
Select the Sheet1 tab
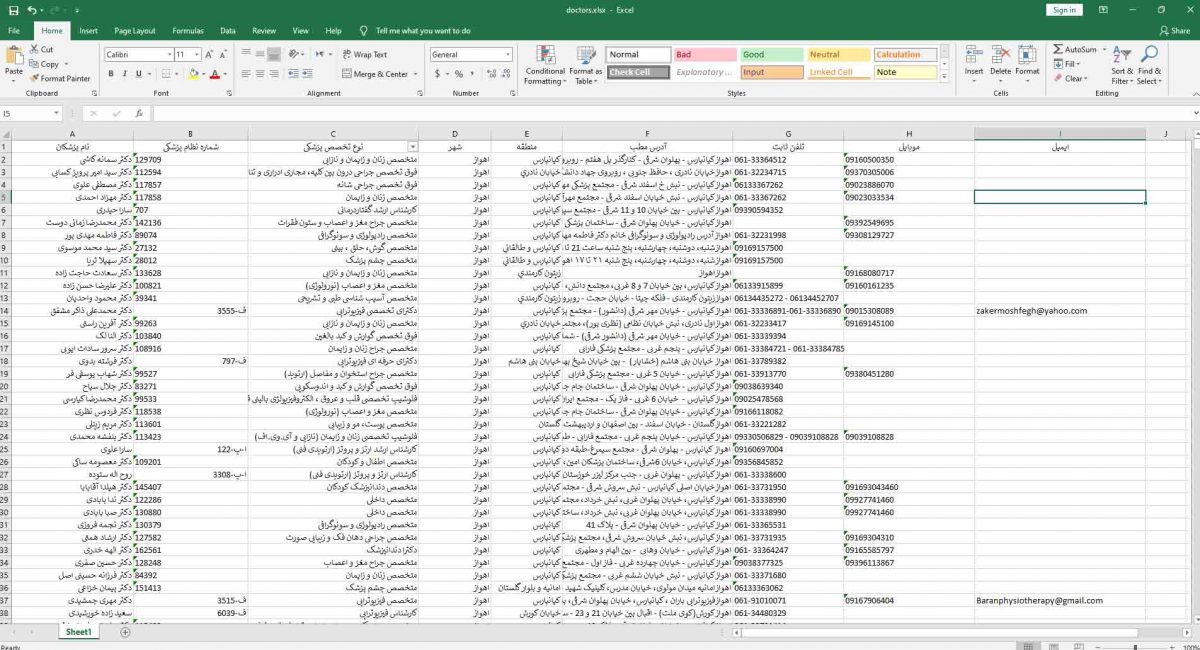(78, 633)
